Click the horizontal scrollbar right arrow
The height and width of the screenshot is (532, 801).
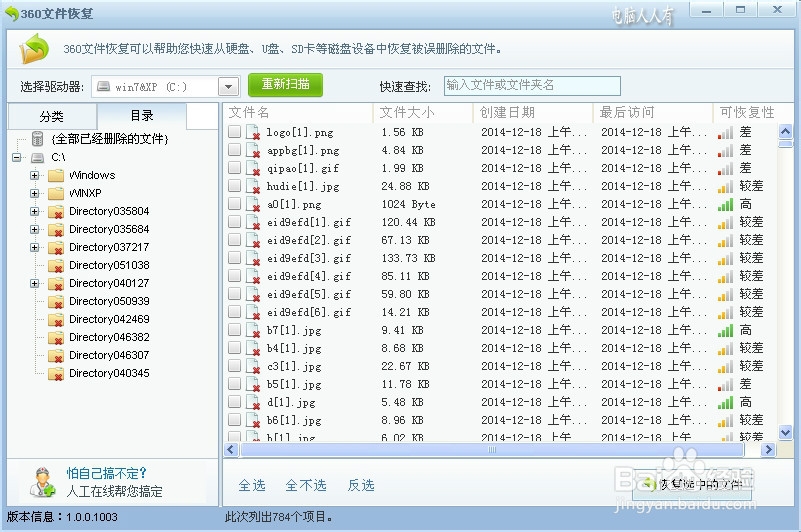pyautogui.click(x=768, y=450)
